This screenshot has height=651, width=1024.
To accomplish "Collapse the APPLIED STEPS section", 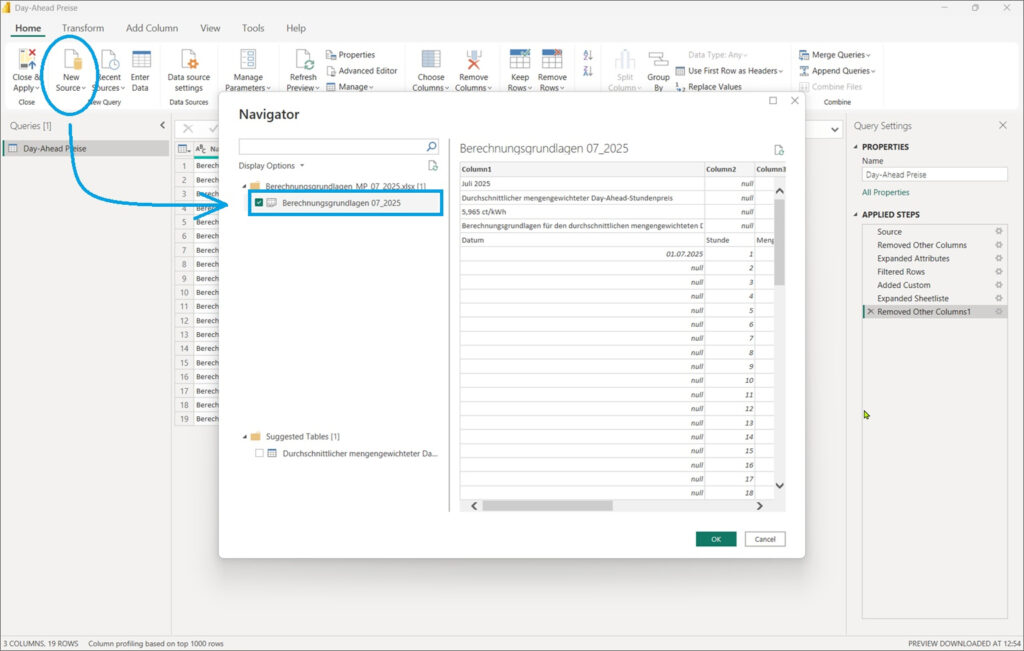I will 856,214.
